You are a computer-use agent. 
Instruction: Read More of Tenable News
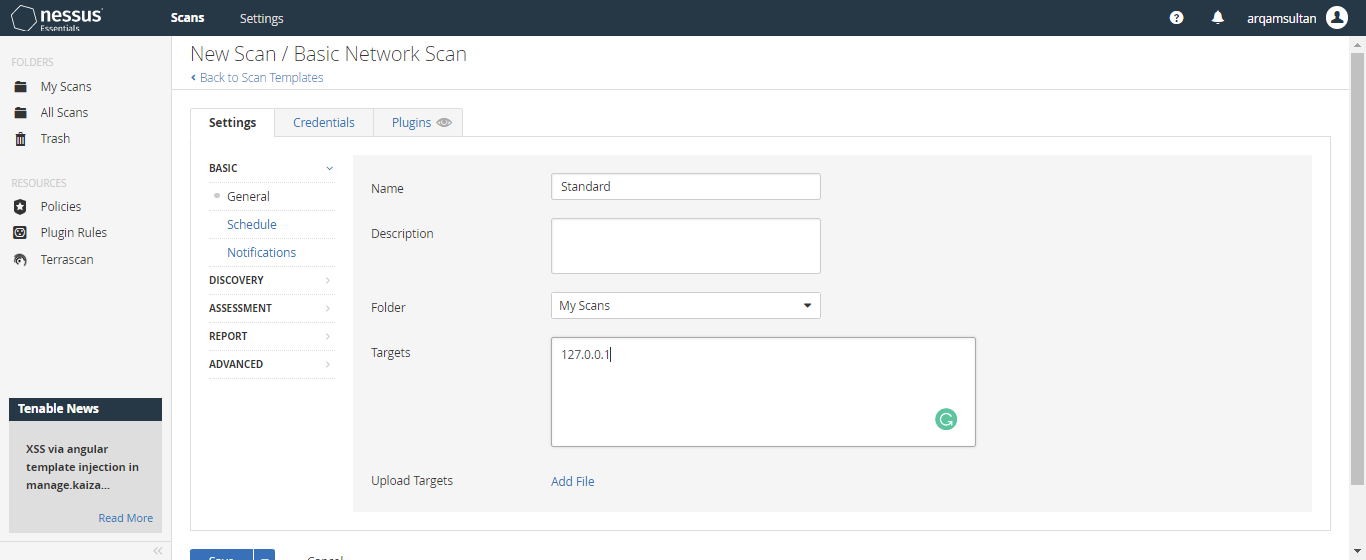[x=126, y=518]
